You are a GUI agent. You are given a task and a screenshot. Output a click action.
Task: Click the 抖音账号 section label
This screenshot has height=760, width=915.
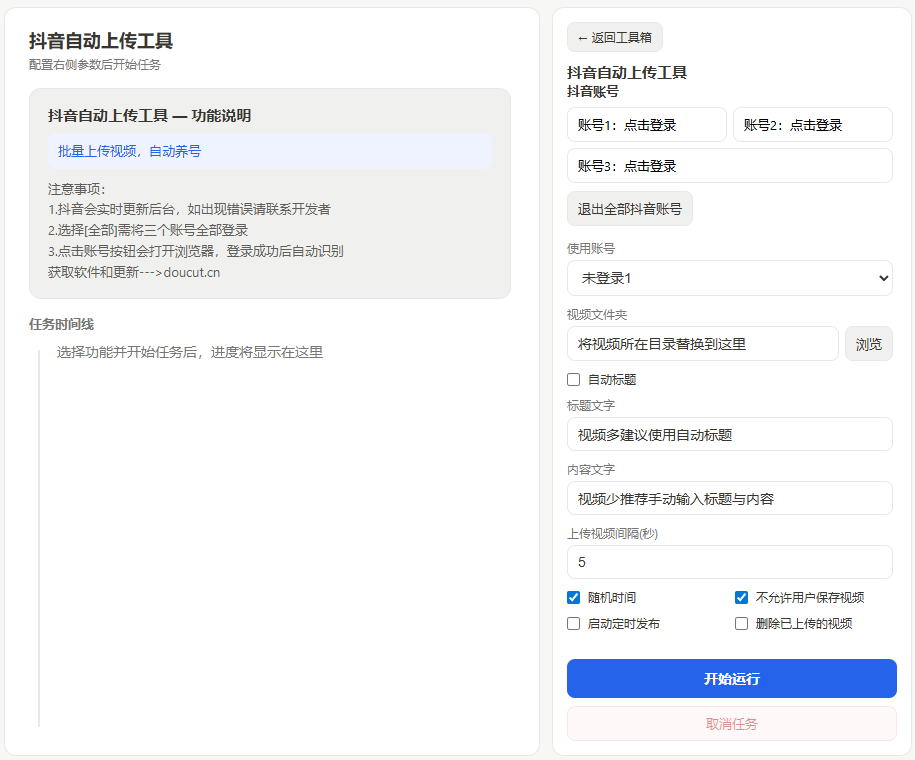(x=593, y=92)
